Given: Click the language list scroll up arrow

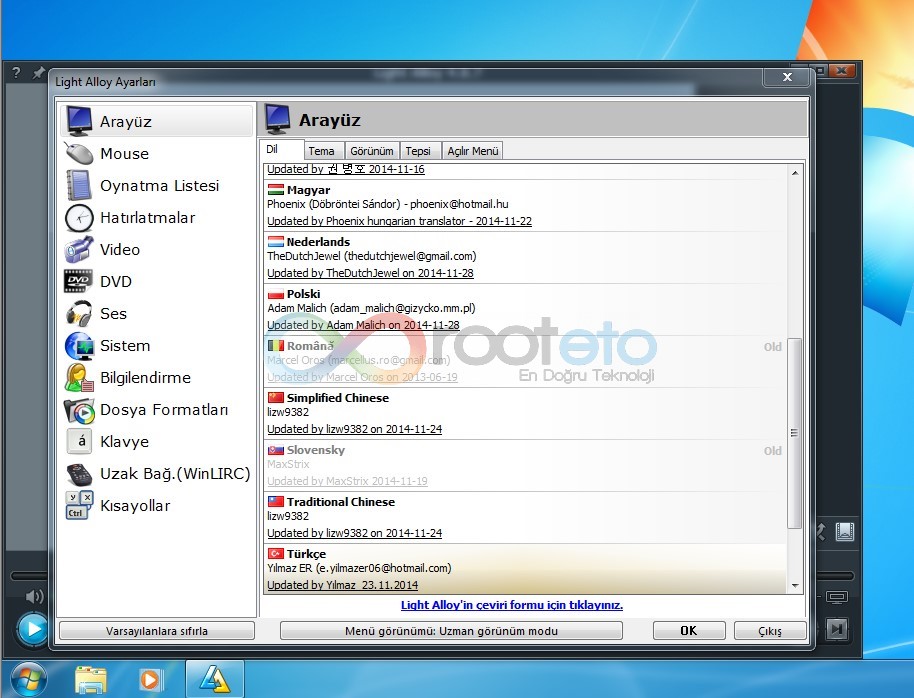Looking at the screenshot, I should 795,173.
